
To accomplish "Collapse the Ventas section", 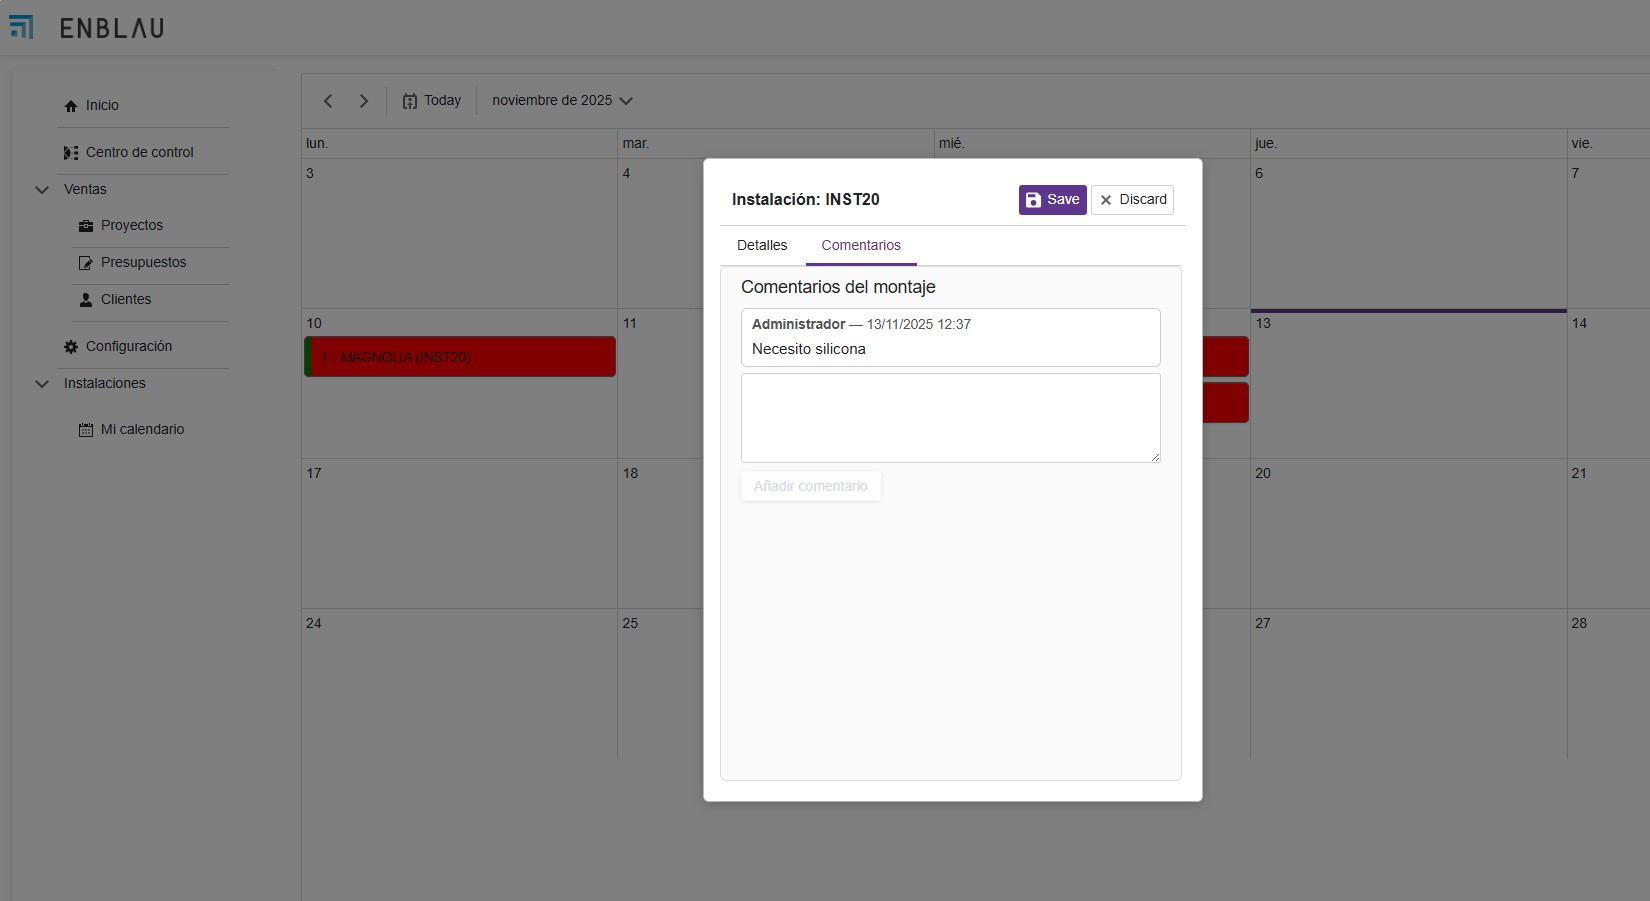I will pos(42,190).
